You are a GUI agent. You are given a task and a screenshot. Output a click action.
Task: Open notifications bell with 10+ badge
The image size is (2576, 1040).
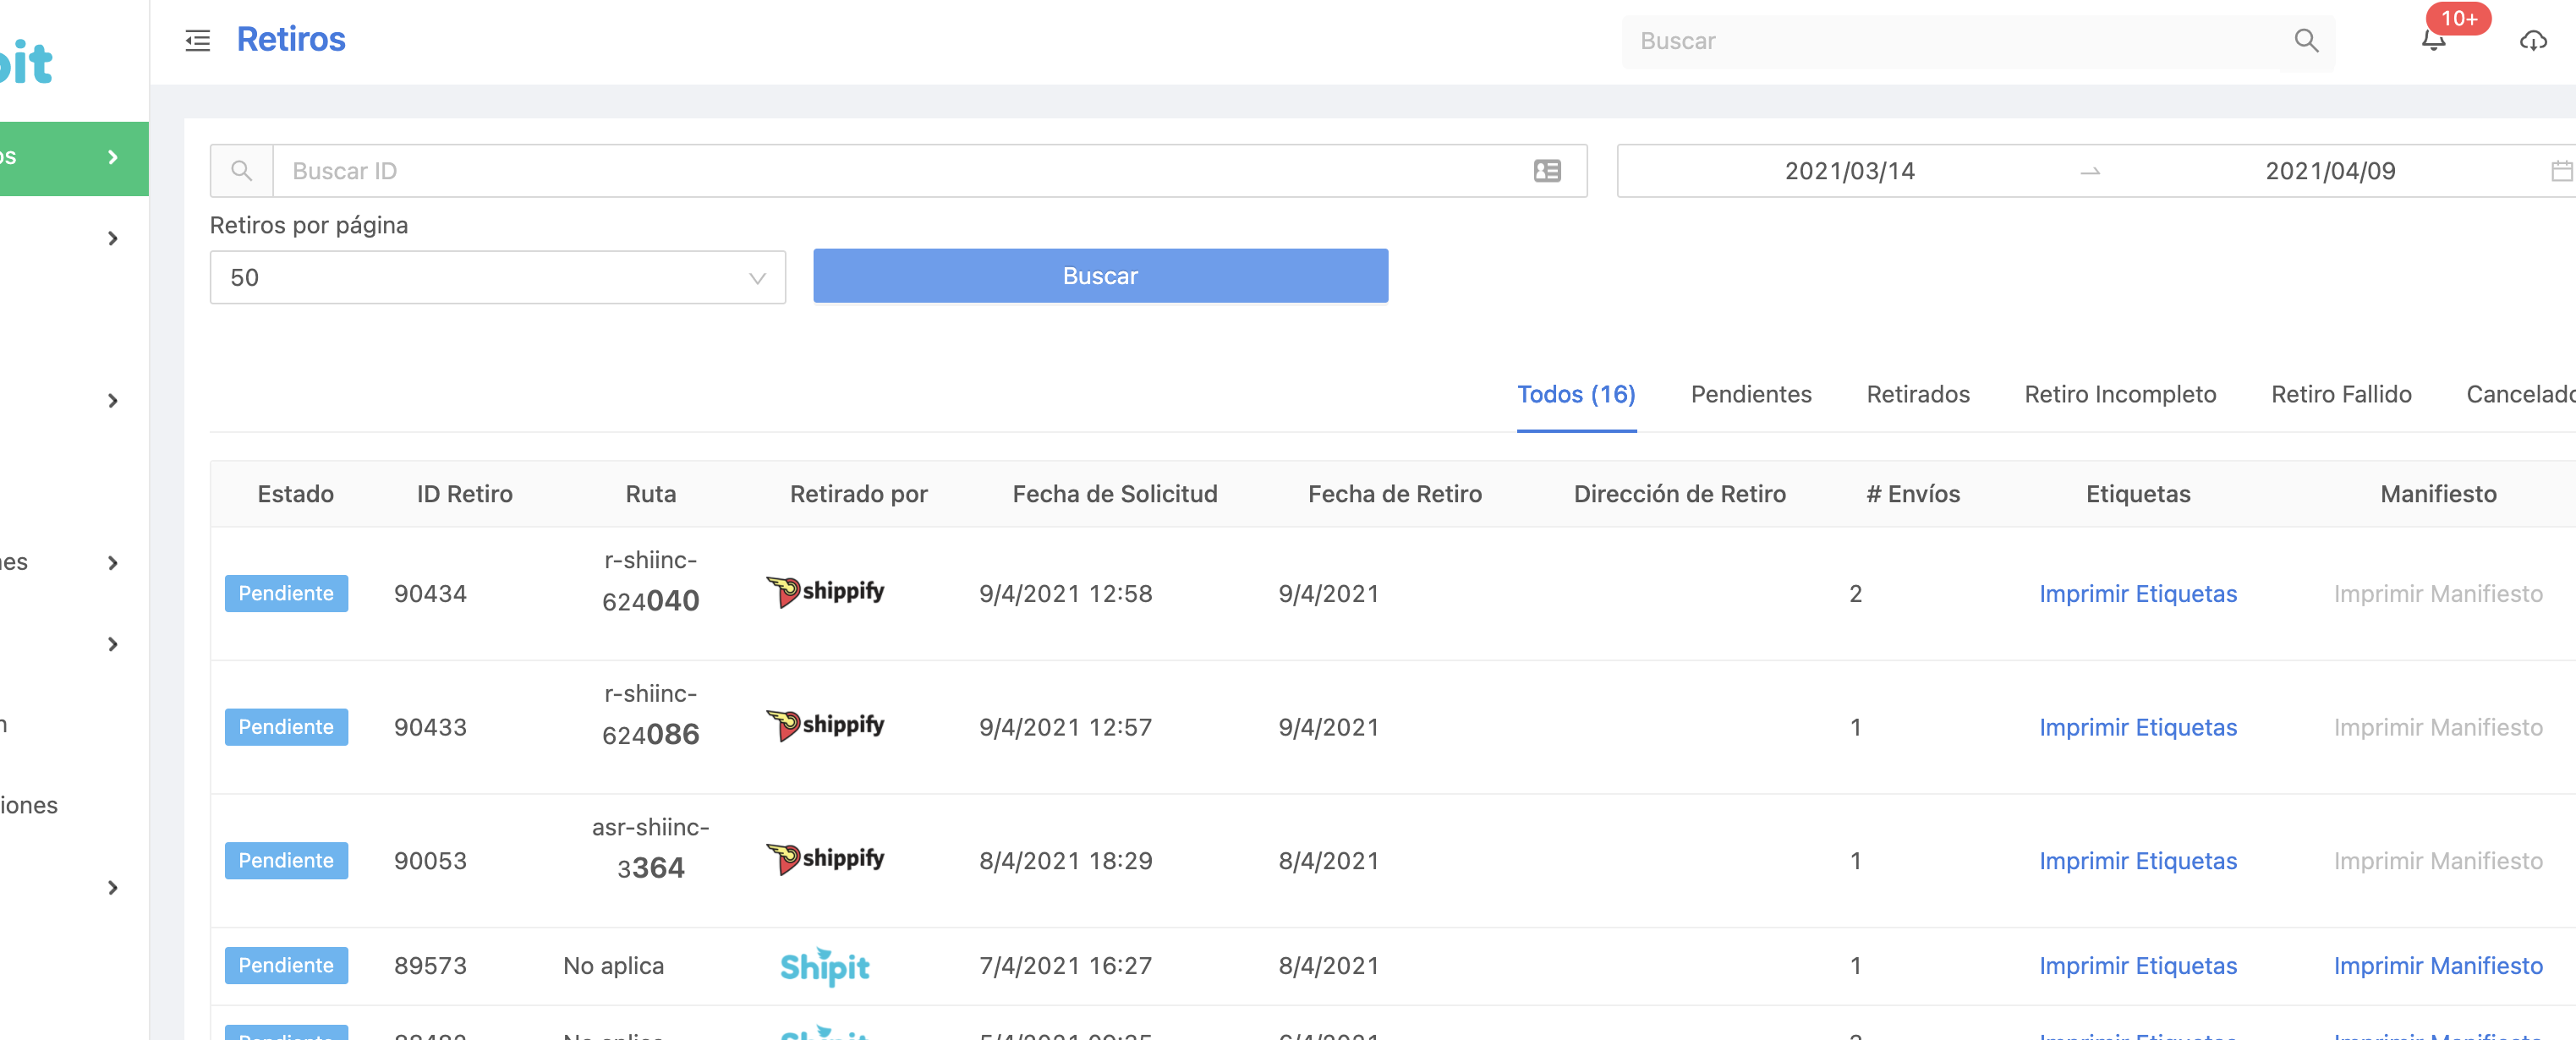[2433, 41]
